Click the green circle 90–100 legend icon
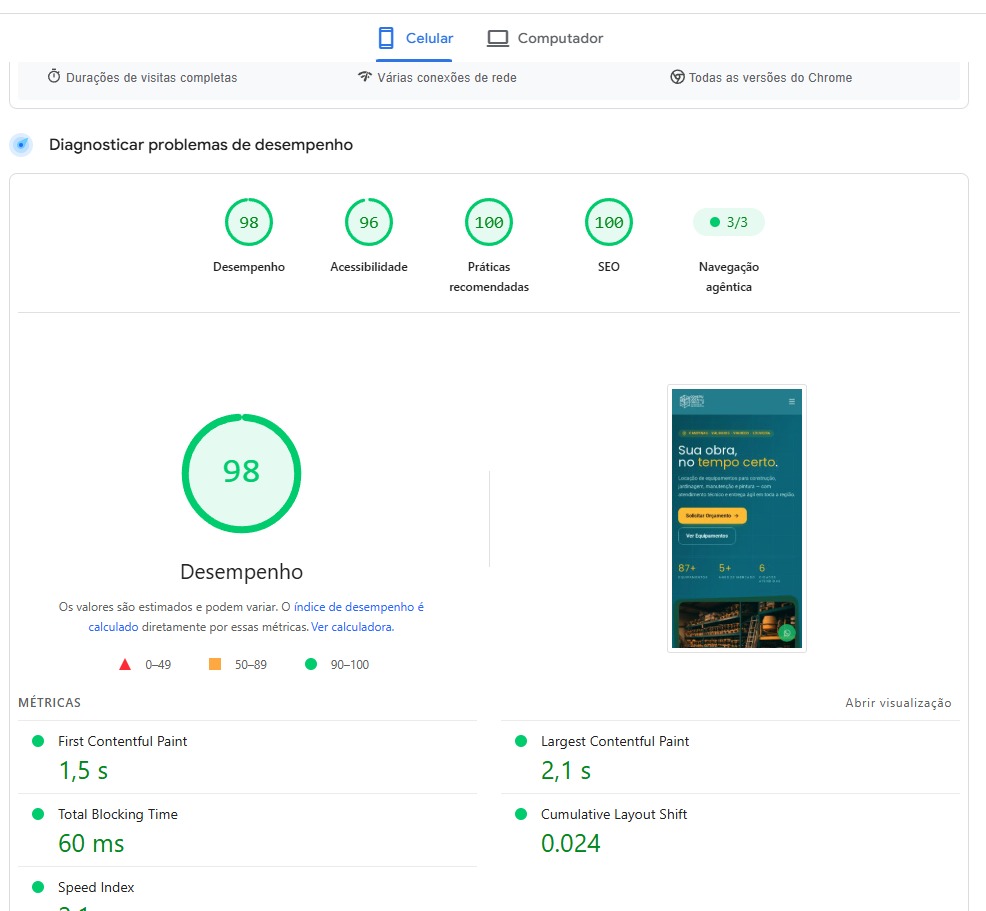986x911 pixels. (311, 664)
